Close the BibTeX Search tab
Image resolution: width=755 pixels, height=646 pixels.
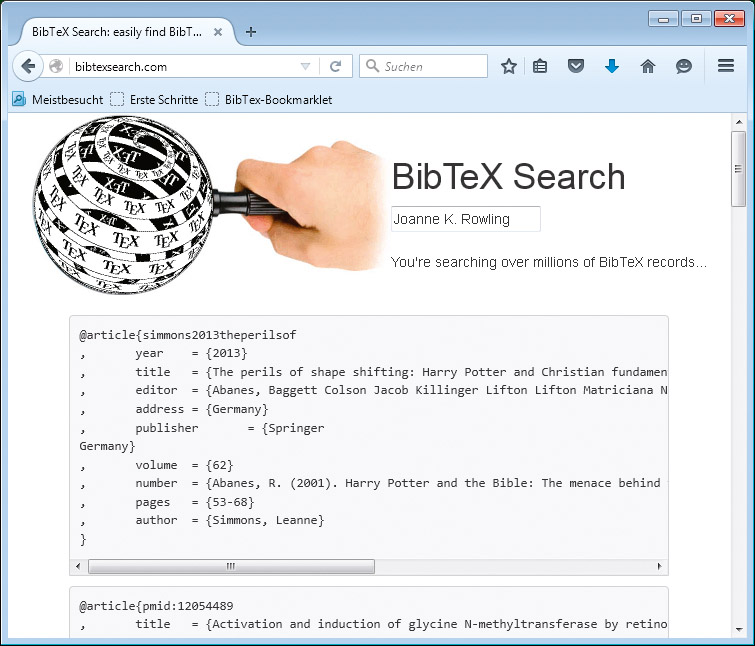(218, 32)
